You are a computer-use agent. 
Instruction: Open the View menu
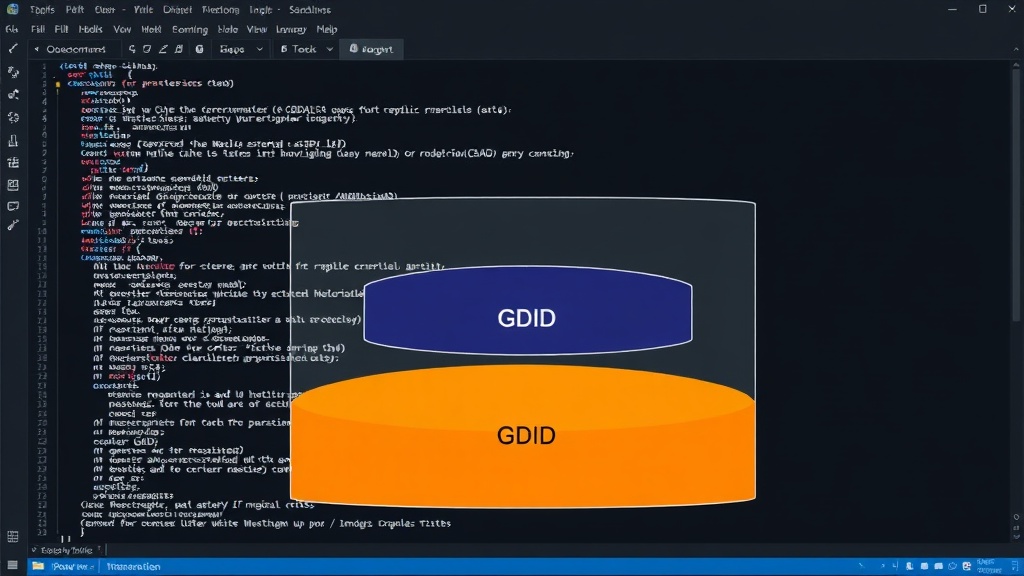[x=257, y=29]
